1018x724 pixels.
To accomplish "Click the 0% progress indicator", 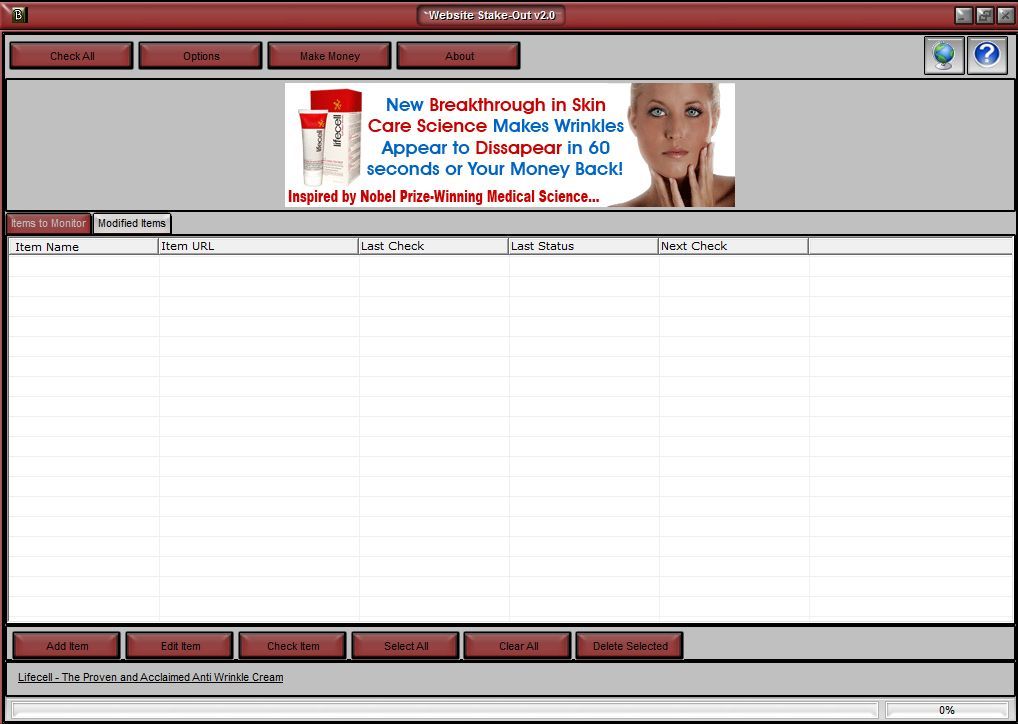I will pos(947,710).
